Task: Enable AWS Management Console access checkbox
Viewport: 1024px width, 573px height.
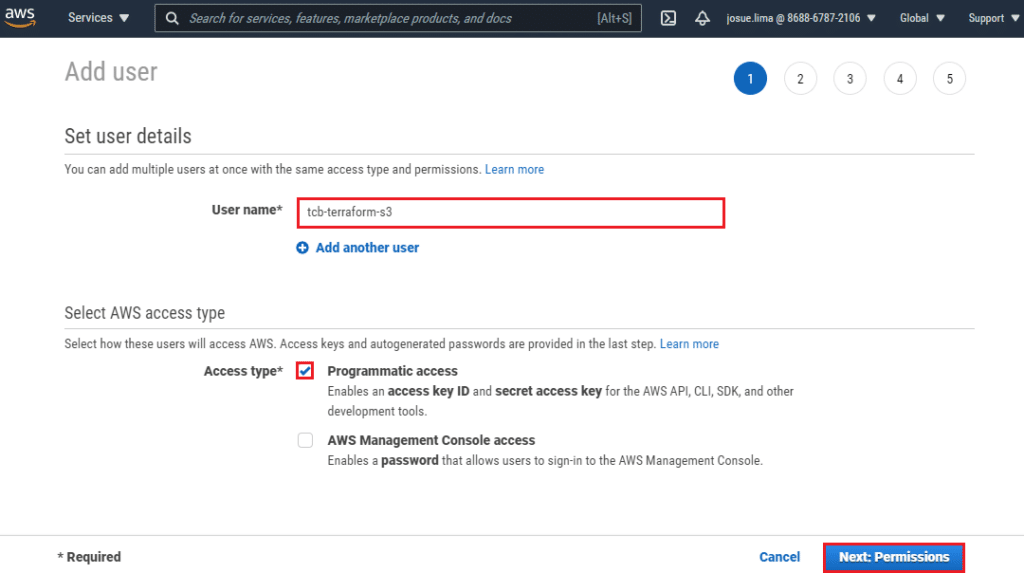Action: [x=305, y=440]
